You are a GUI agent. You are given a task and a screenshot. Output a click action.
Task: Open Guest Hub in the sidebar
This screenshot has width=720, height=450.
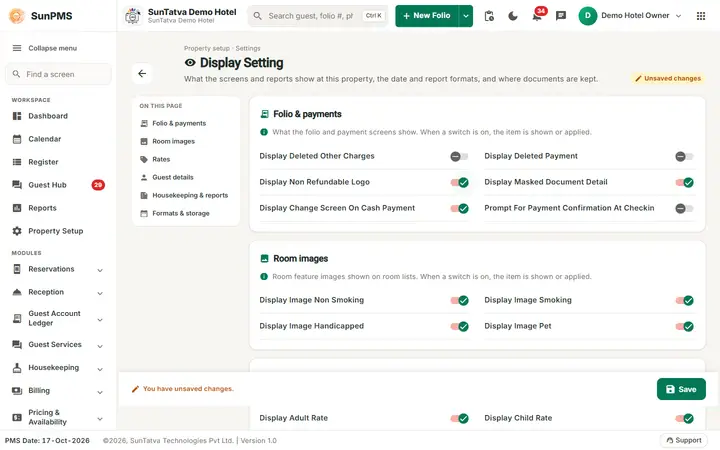coord(58,185)
